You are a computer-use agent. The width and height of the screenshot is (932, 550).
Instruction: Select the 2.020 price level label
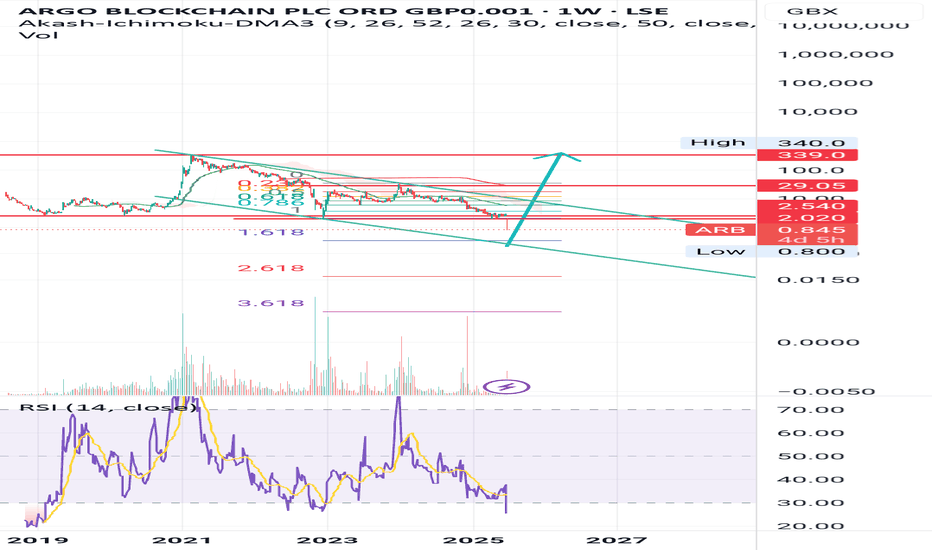point(807,218)
